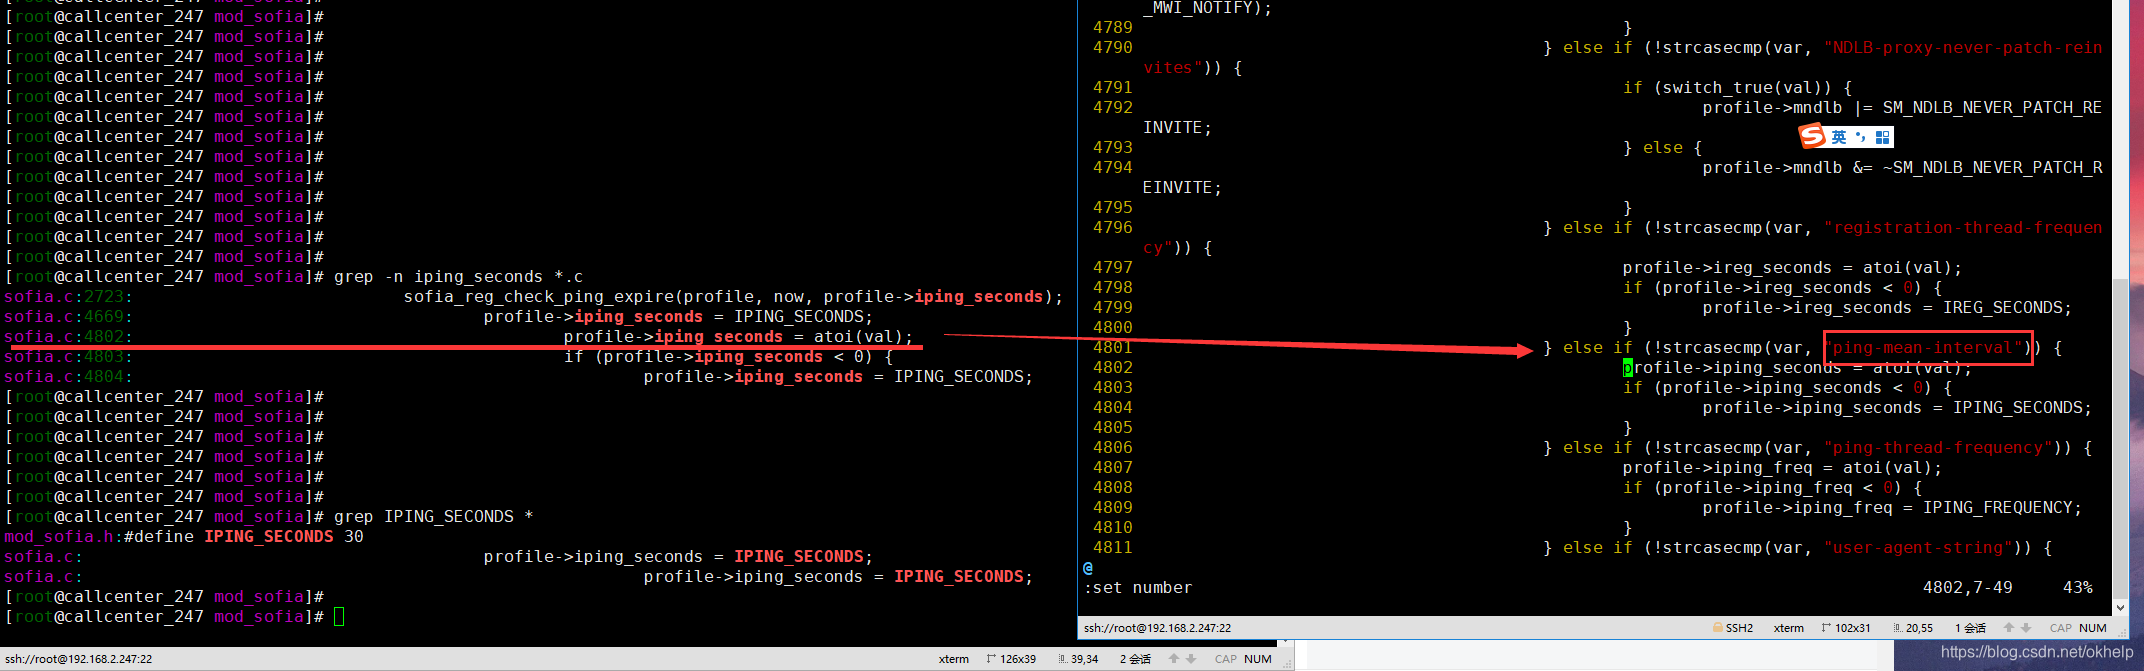Click grep result line sofia.c:4803
Viewport: 2144px width, 671px height.
[448, 357]
